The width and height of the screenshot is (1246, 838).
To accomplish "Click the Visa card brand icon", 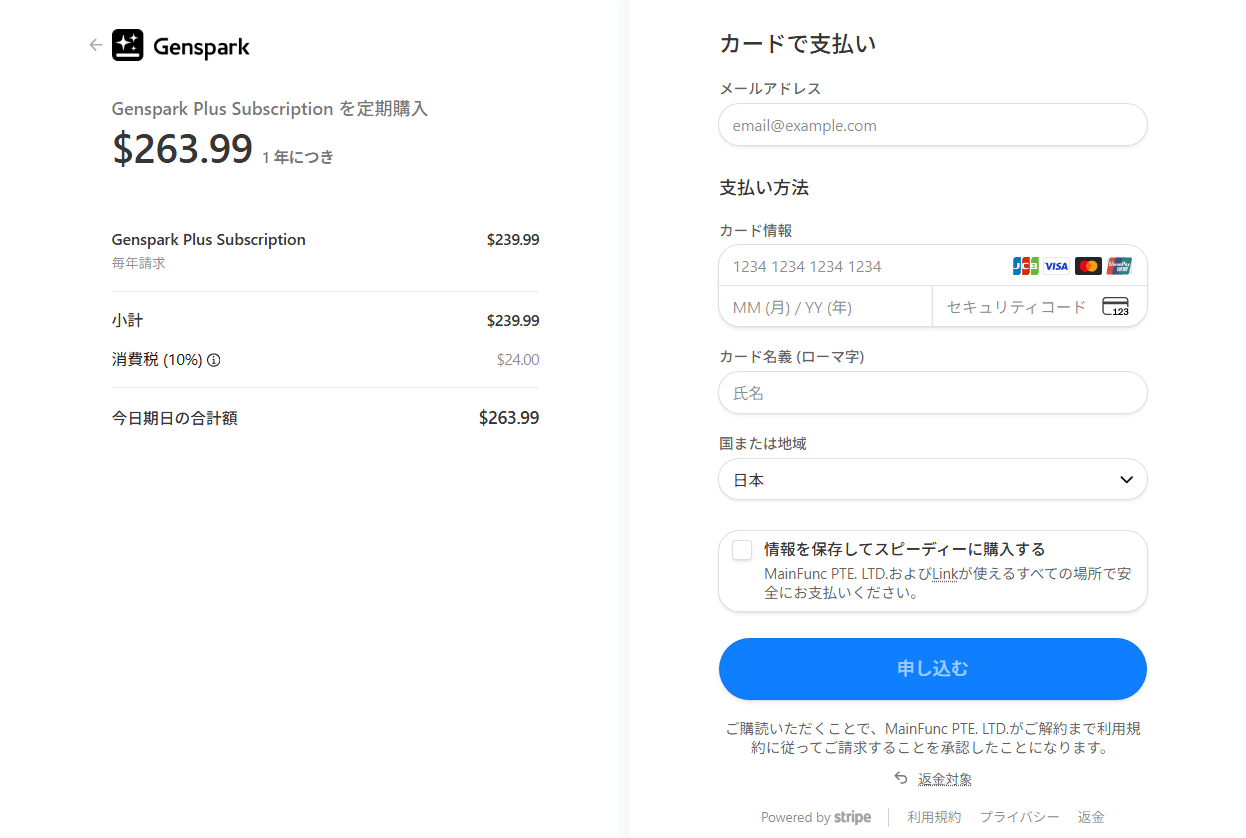I will (1056, 266).
